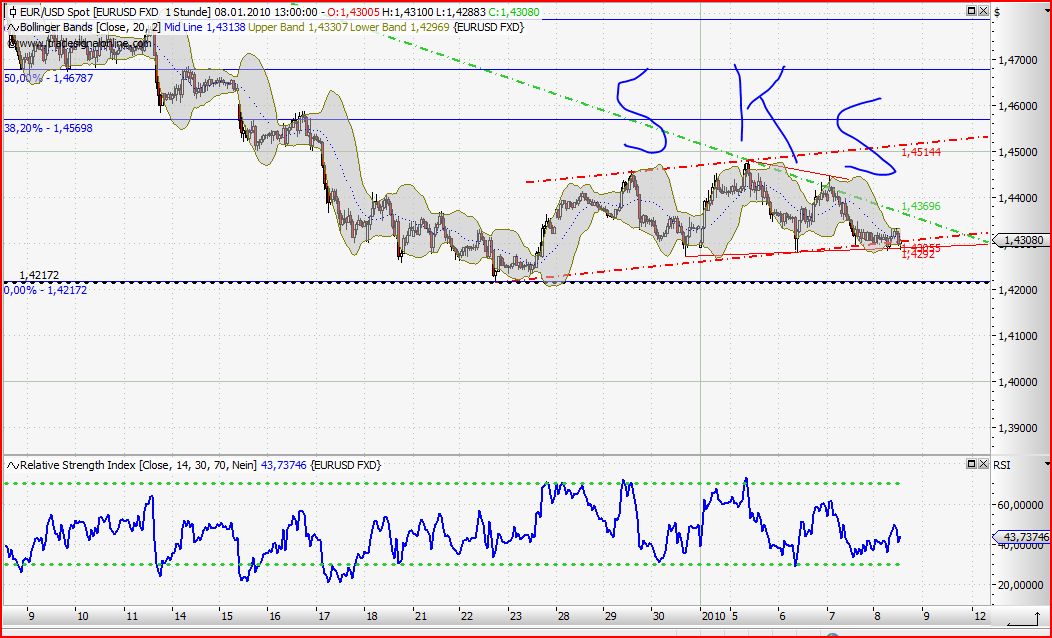Close the Relative Strength Index pane
Image resolution: width=1052 pixels, height=638 pixels.
coord(984,464)
